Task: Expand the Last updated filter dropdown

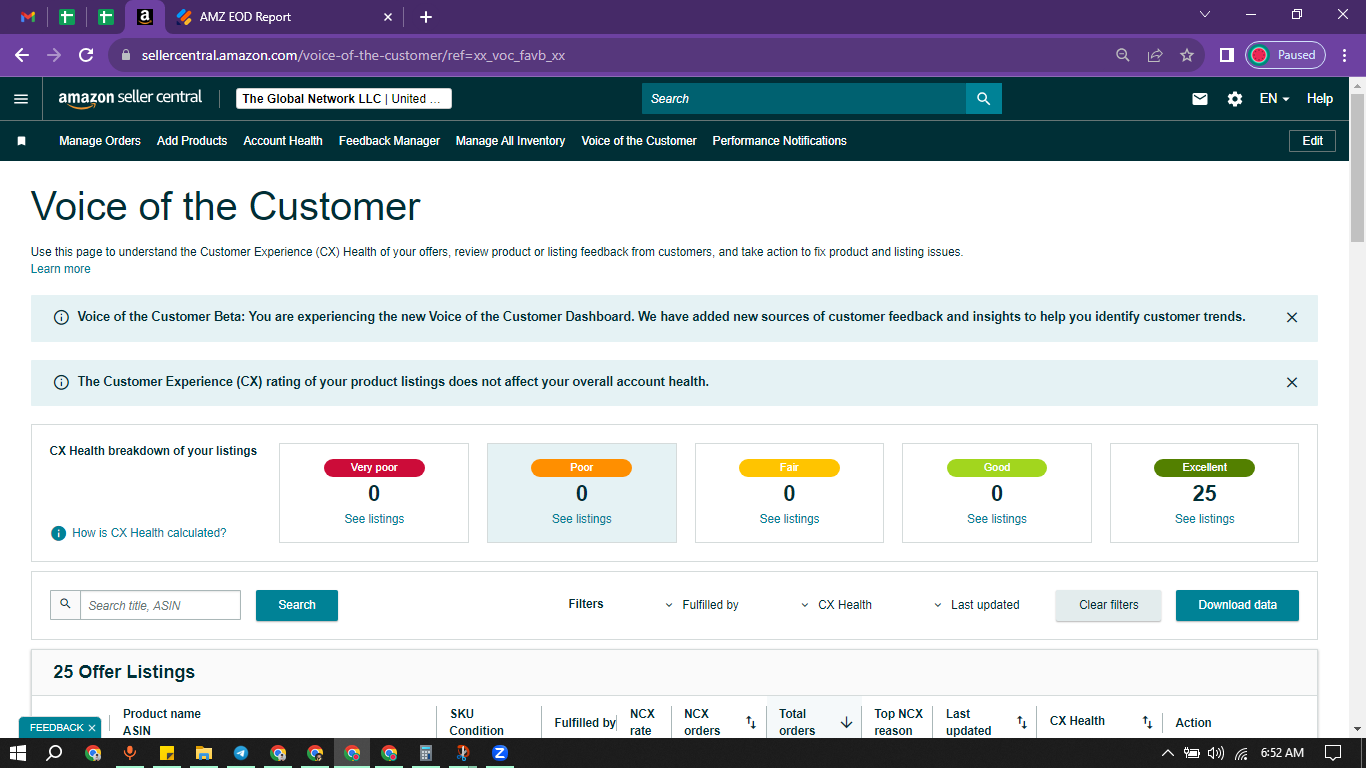Action: point(977,605)
